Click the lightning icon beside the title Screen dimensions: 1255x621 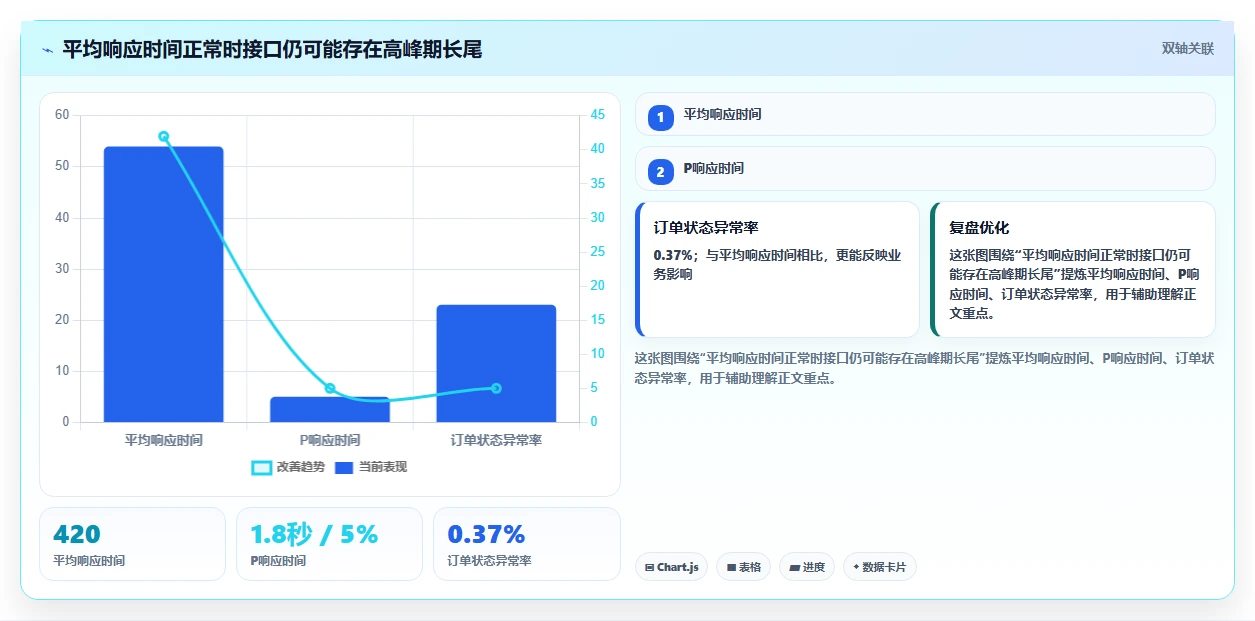click(47, 49)
